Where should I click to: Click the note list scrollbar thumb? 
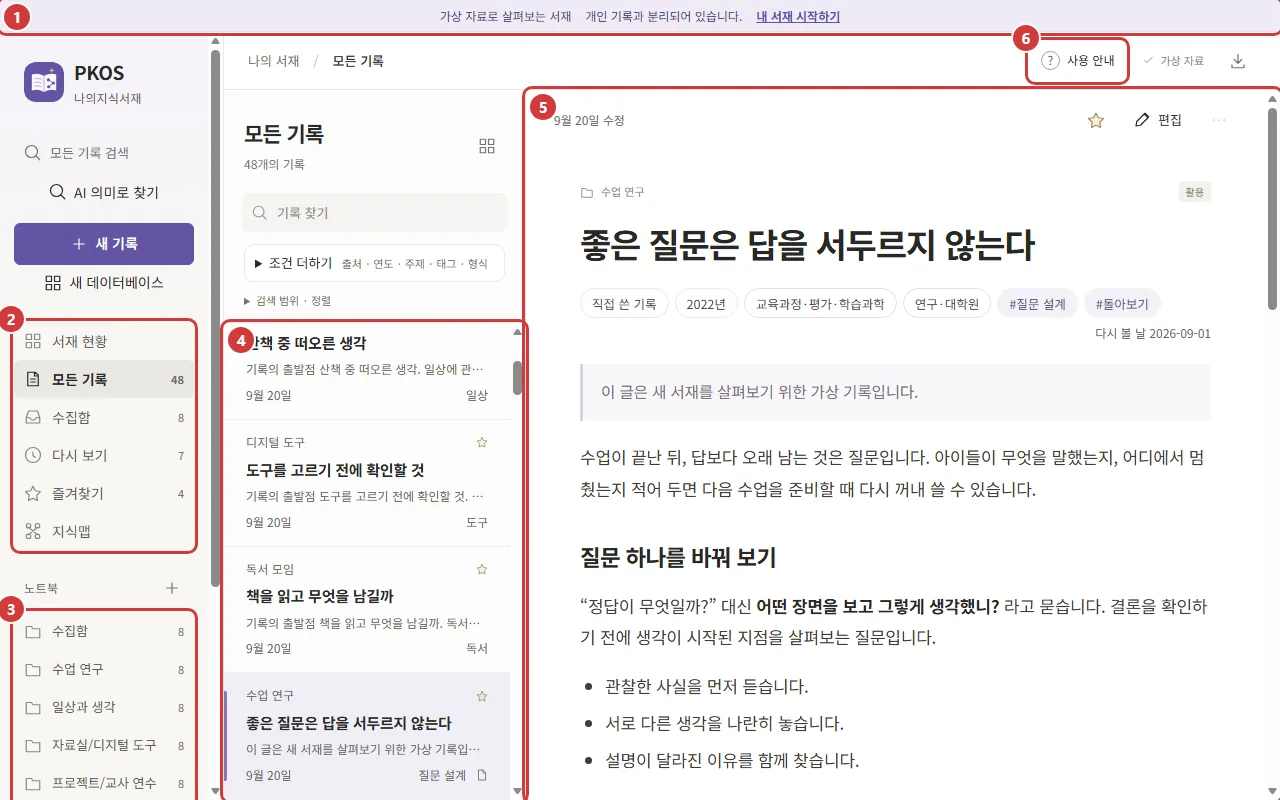(517, 377)
